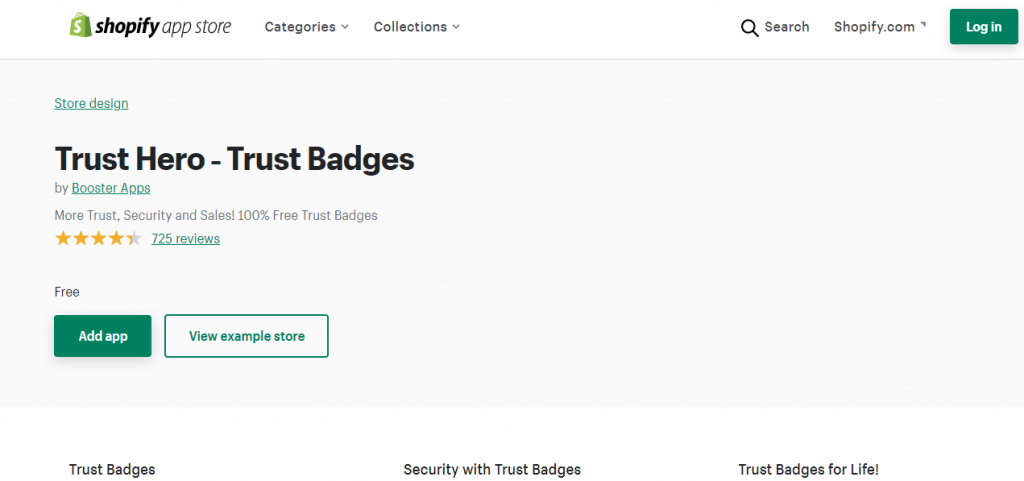
Task: Click the Trust Hero - Trust Badges title
Action: click(234, 159)
